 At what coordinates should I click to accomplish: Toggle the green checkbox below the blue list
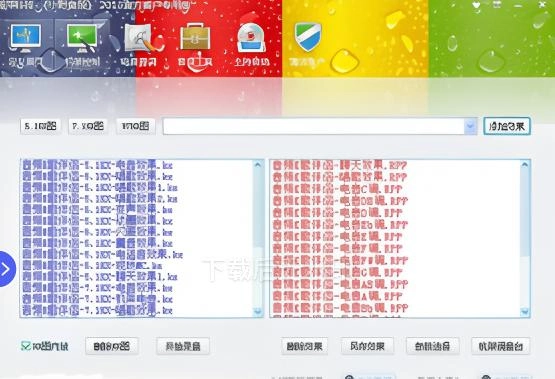pos(25,346)
